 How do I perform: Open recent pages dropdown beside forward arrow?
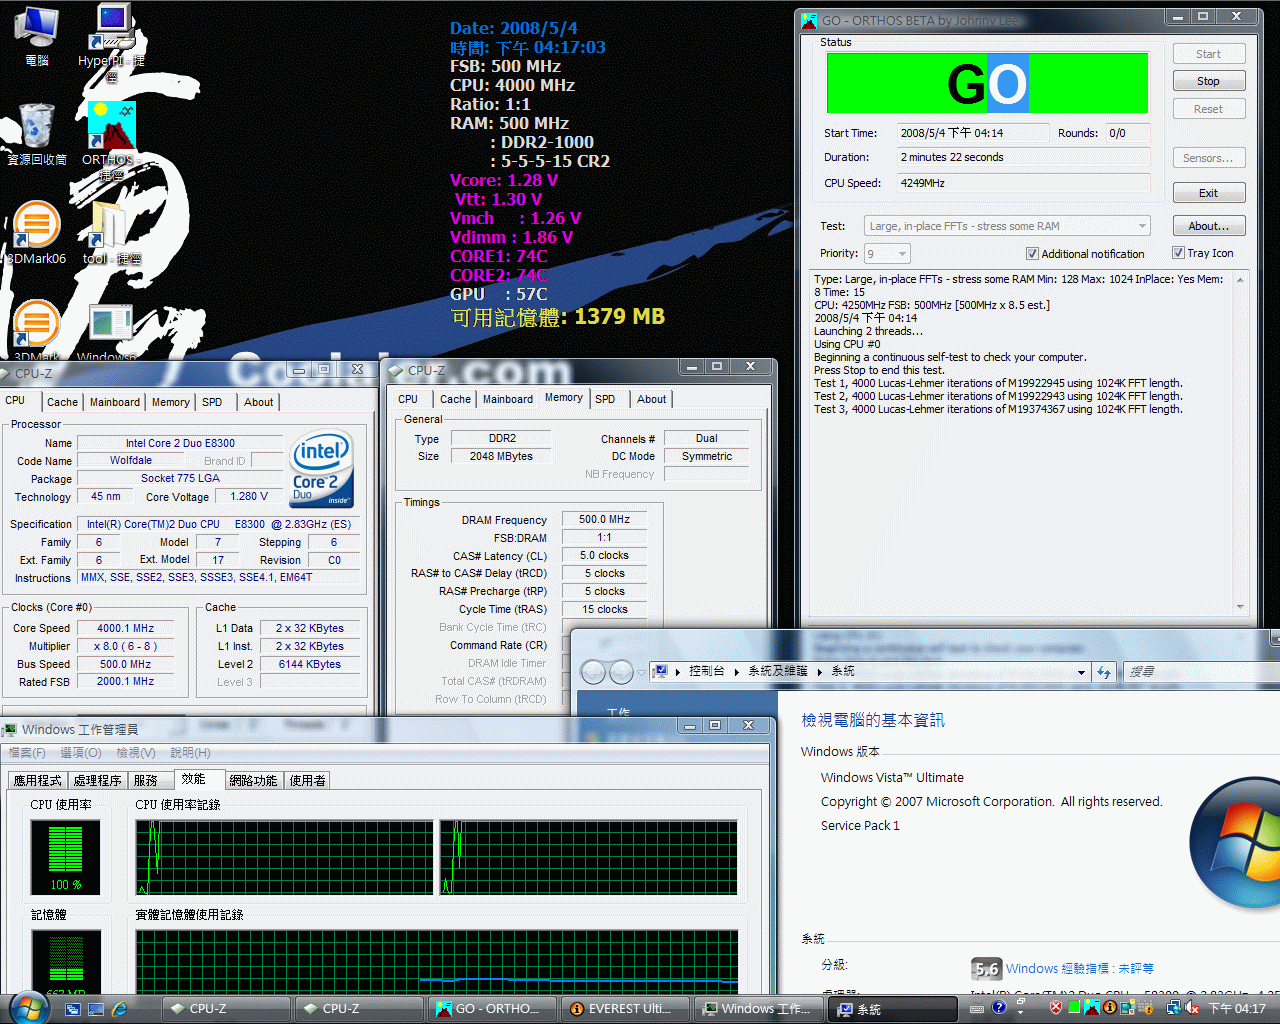click(x=641, y=672)
